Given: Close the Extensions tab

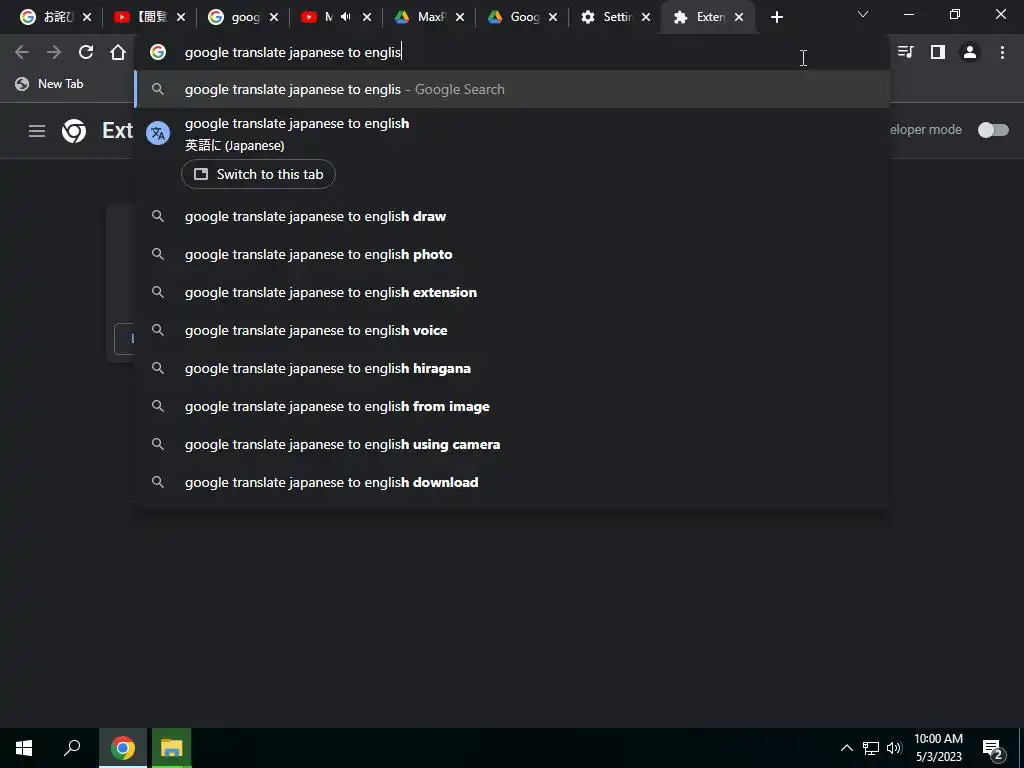Looking at the screenshot, I should (739, 18).
